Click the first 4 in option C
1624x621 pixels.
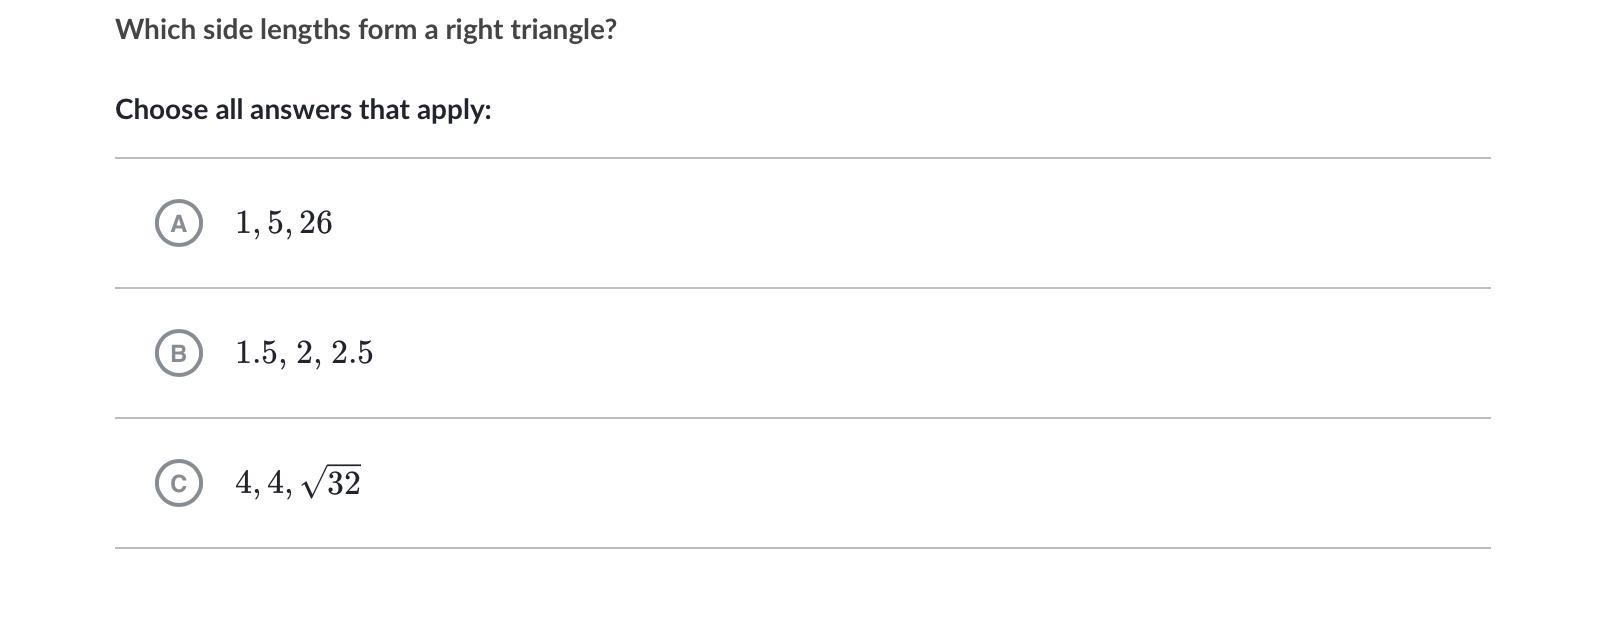244,483
